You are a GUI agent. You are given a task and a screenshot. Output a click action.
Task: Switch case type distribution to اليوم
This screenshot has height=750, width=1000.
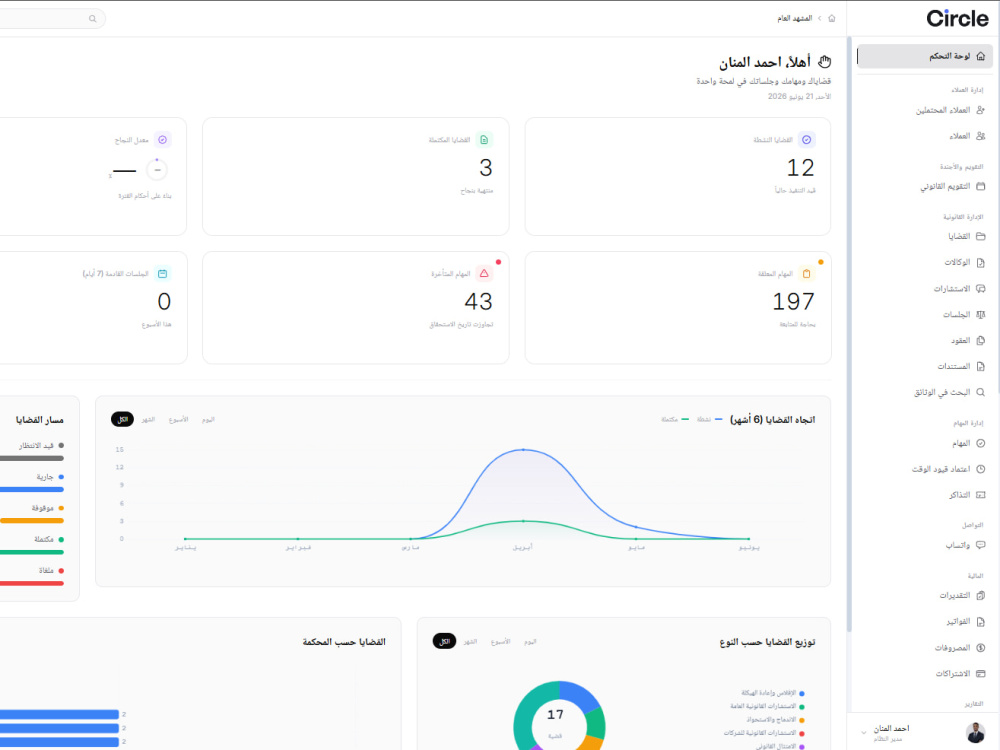point(531,642)
